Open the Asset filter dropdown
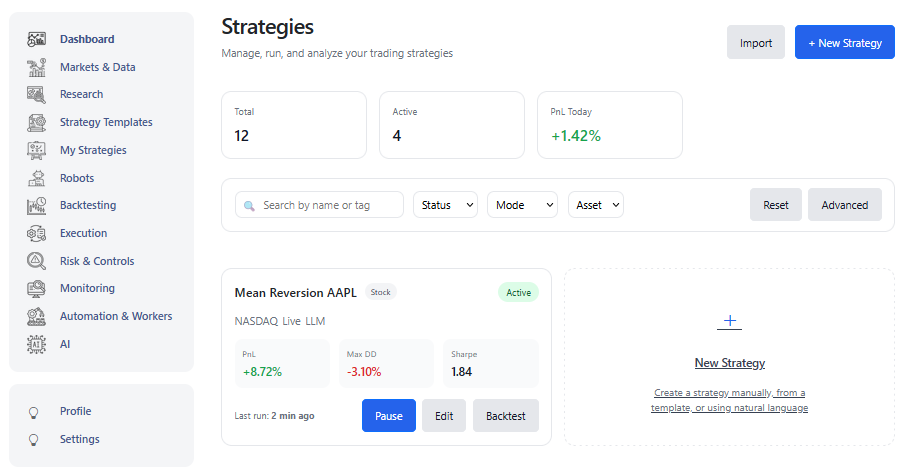The image size is (902, 469). tap(596, 205)
